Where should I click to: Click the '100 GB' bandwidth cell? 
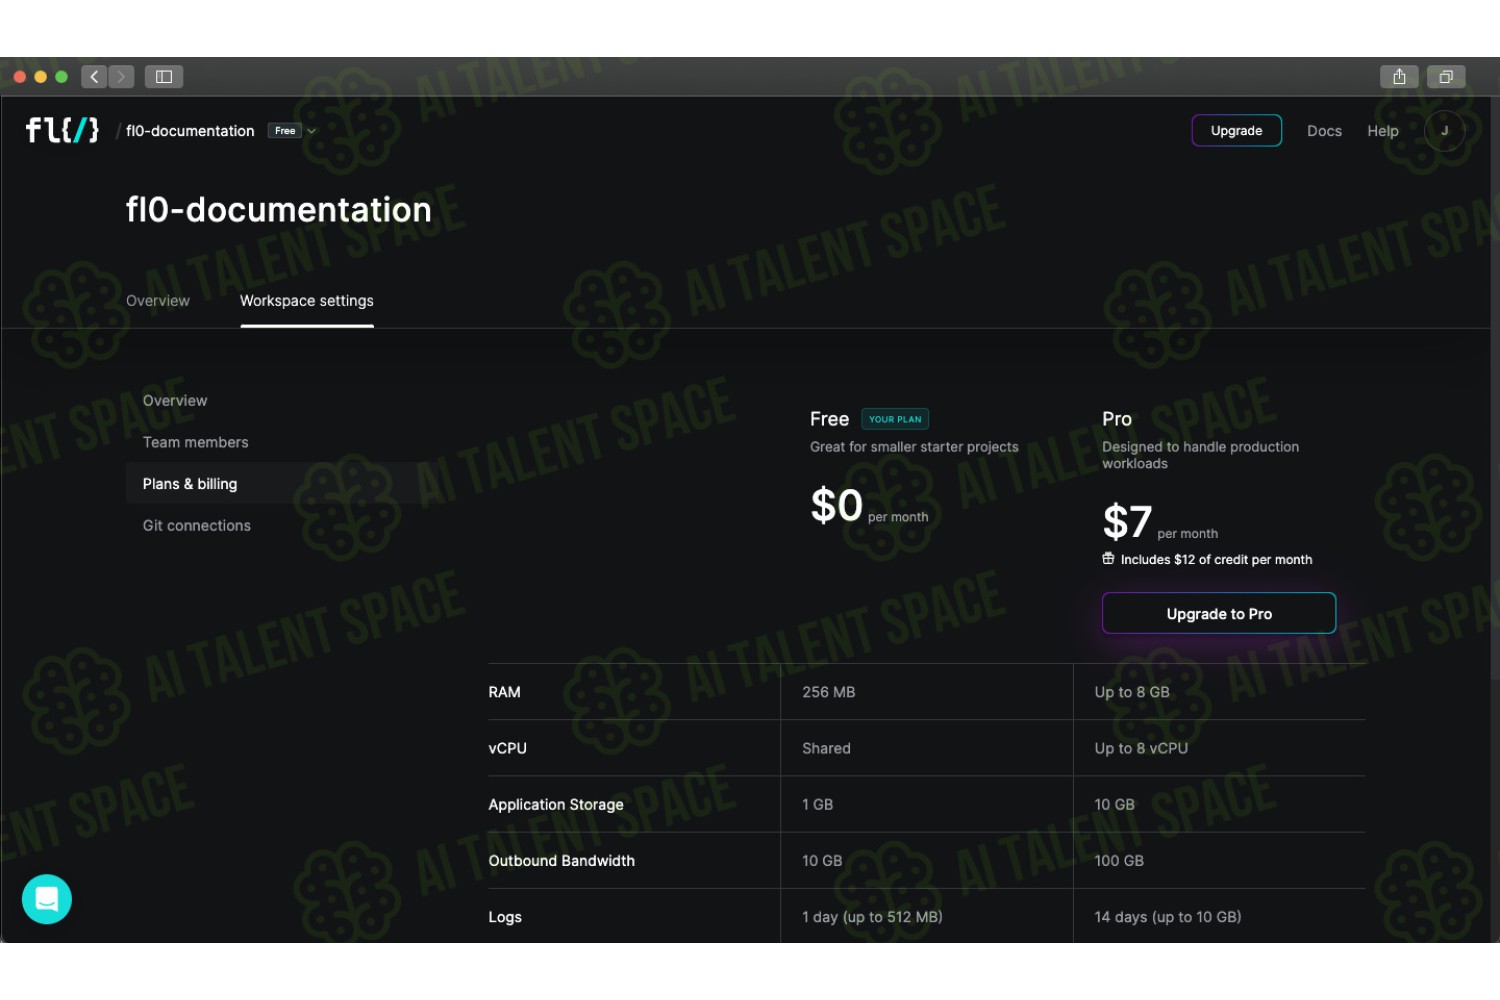click(1119, 860)
